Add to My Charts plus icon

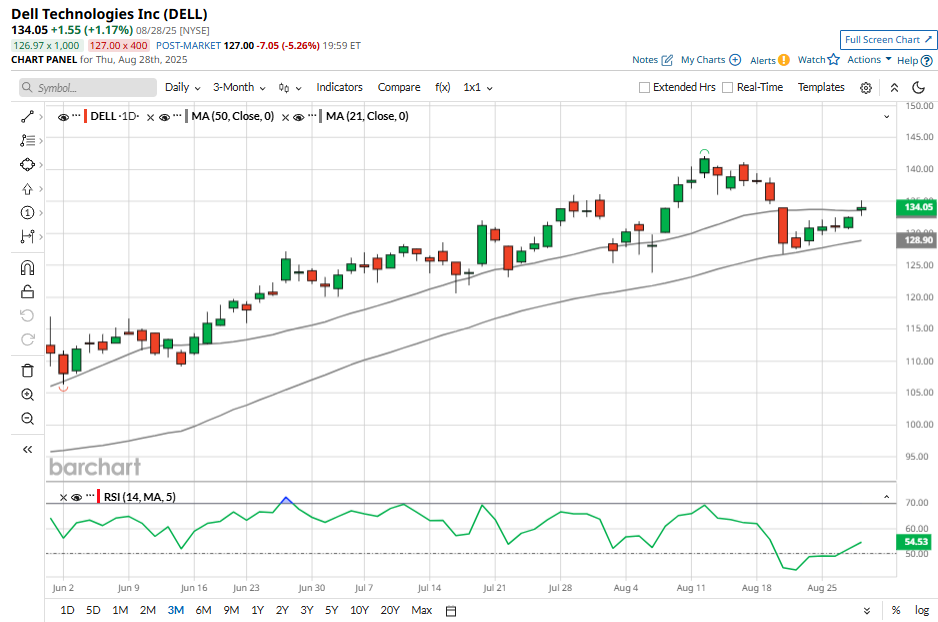pyautogui.click(x=735, y=60)
